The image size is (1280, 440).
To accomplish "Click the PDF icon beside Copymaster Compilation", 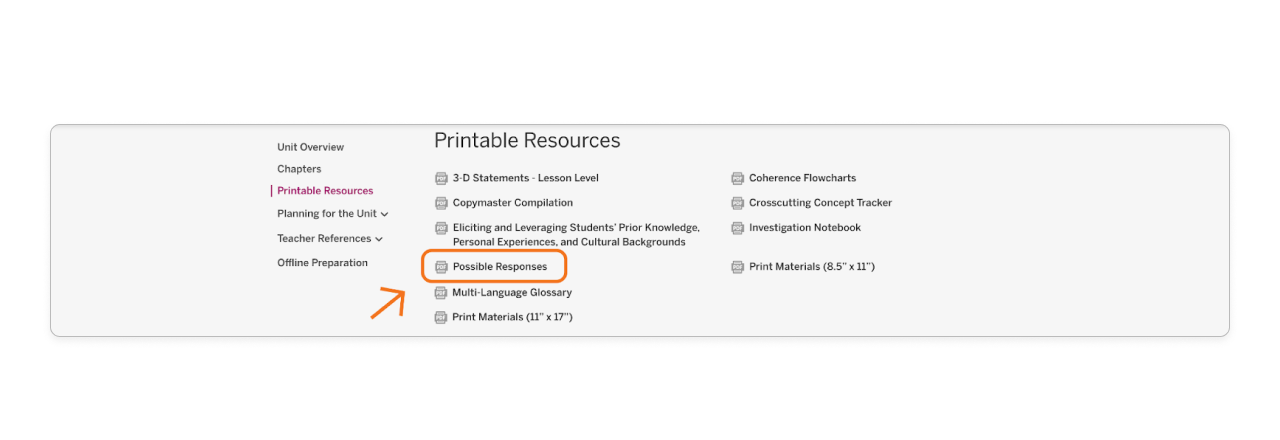I will point(441,203).
